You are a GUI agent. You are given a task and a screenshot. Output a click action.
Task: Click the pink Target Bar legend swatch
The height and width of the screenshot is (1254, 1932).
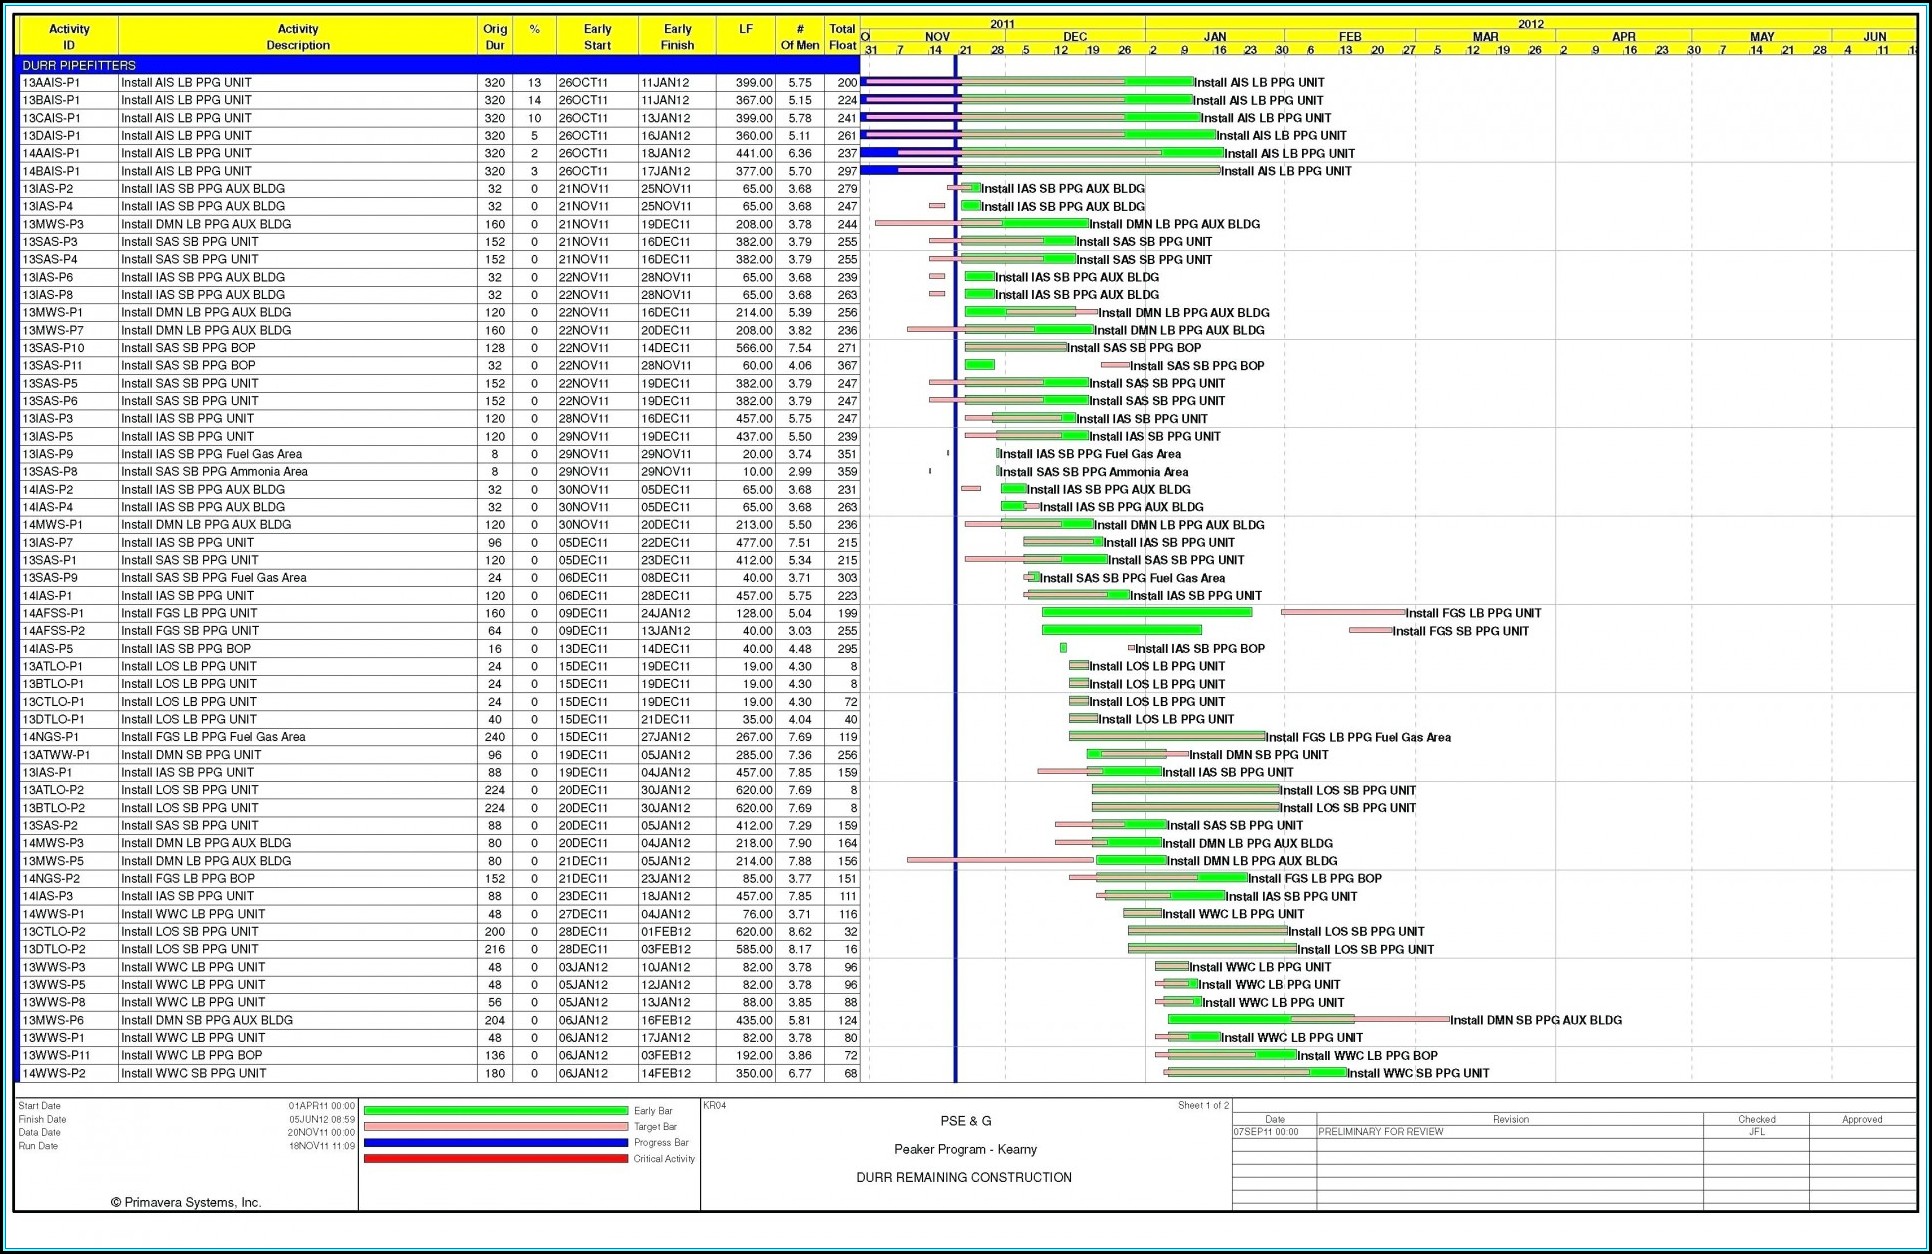tap(496, 1127)
